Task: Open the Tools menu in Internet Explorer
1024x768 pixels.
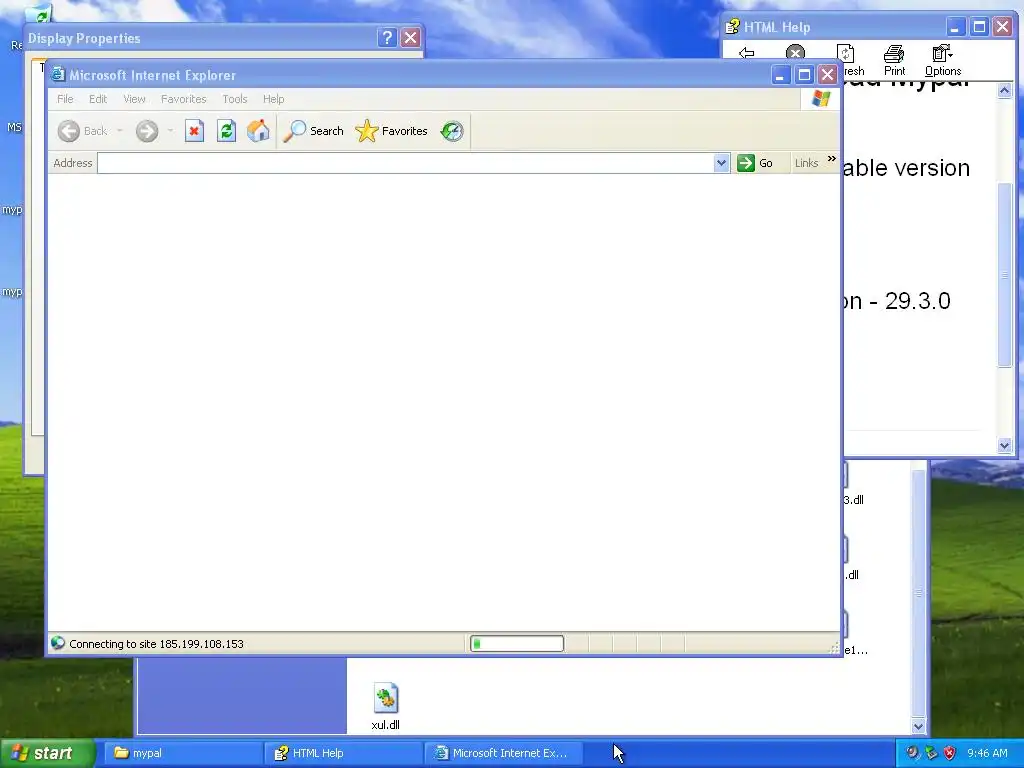Action: pyautogui.click(x=234, y=99)
